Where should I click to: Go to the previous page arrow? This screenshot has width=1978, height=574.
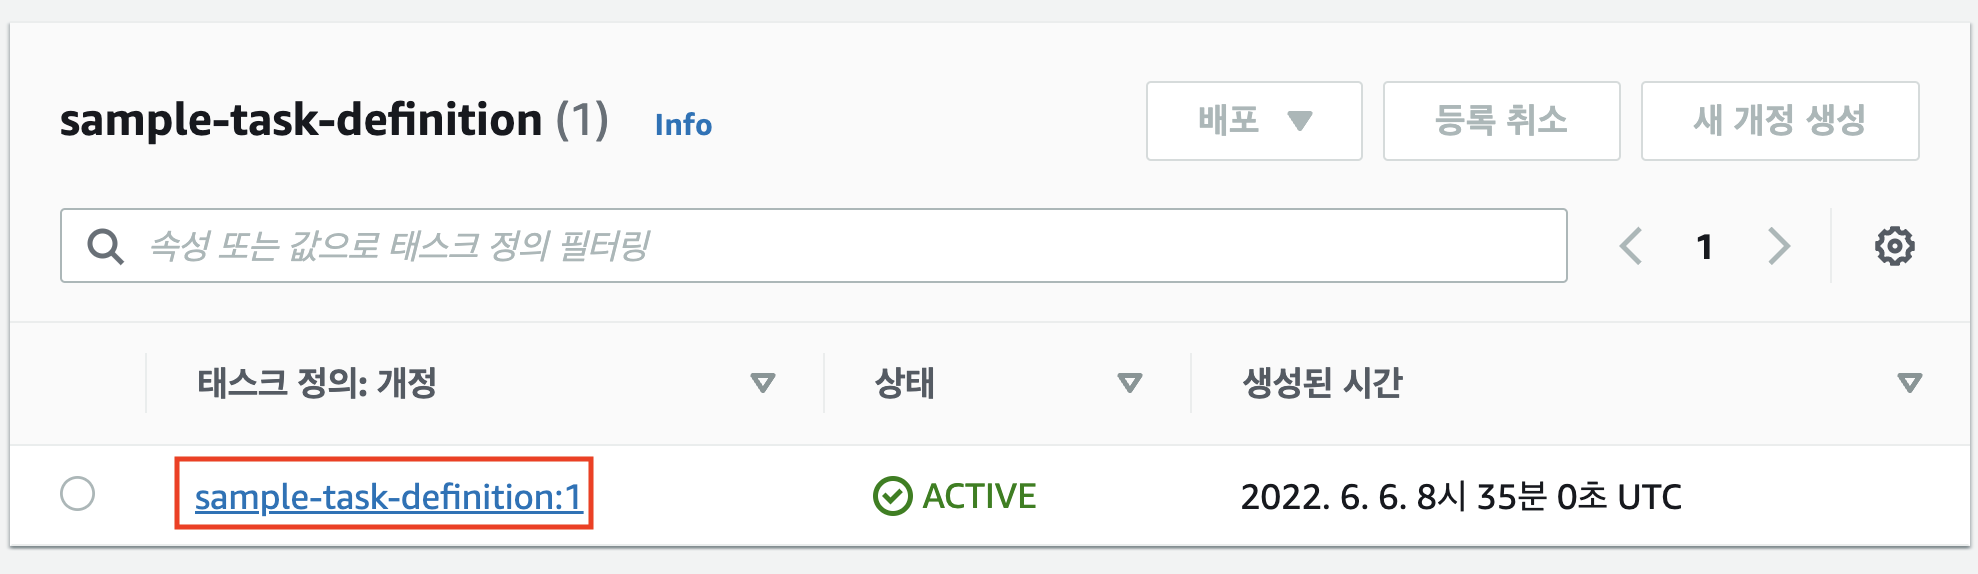[1631, 246]
